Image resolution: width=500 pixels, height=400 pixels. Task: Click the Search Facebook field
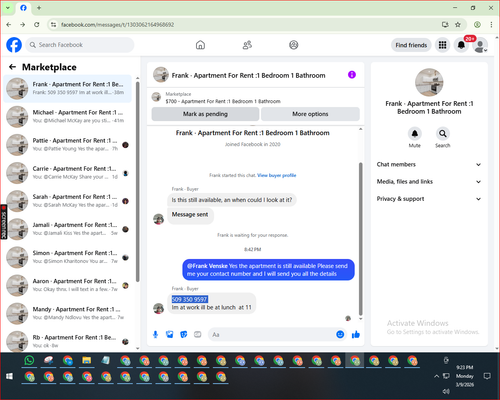[x=80, y=45]
